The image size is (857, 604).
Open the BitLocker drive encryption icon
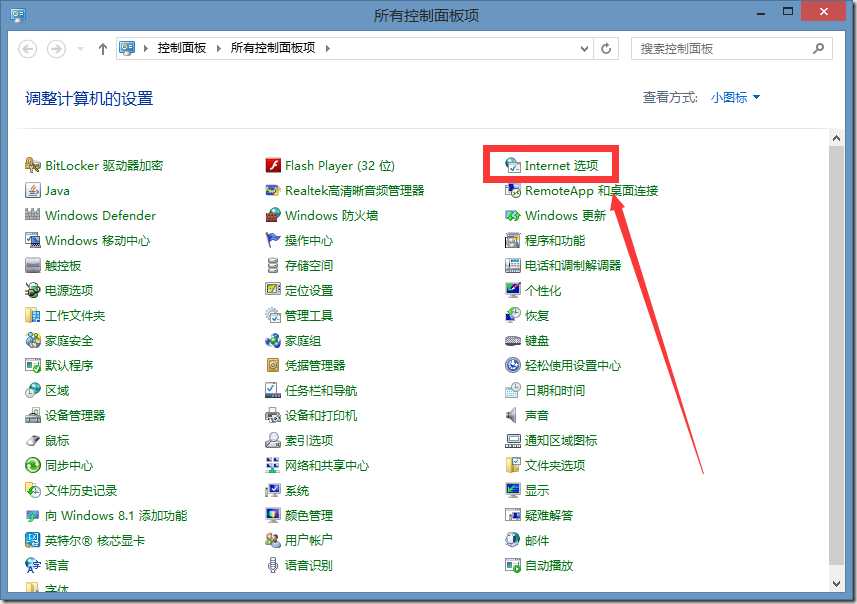click(33, 165)
